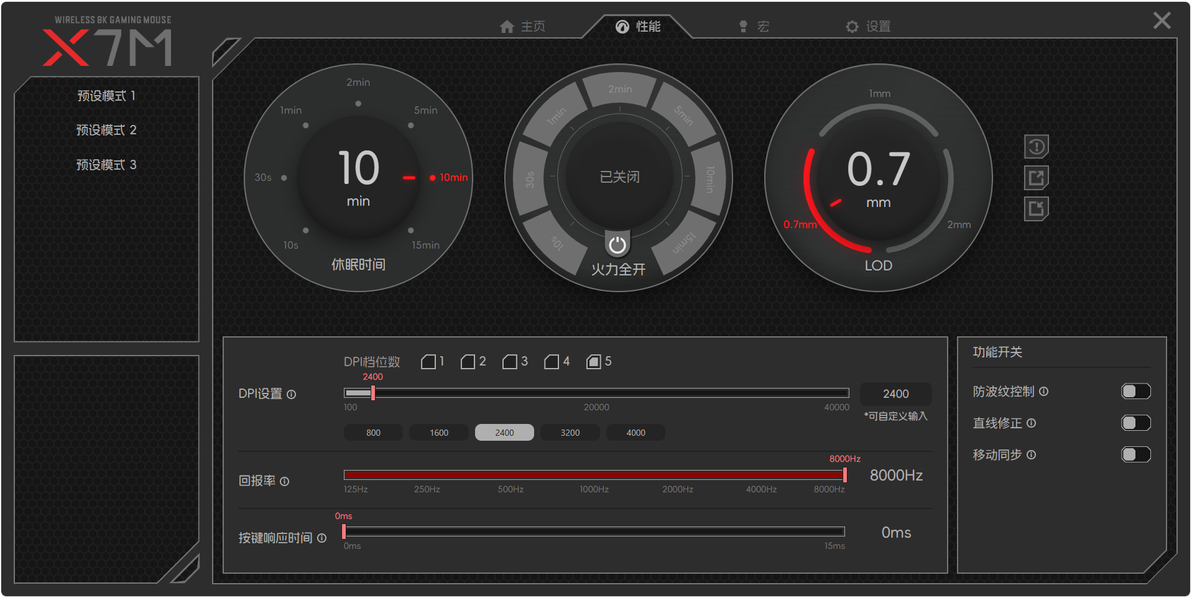Viewport: 1192px width, 598px height.
Task: Select the 4000 DPI preset button
Action: [x=636, y=432]
